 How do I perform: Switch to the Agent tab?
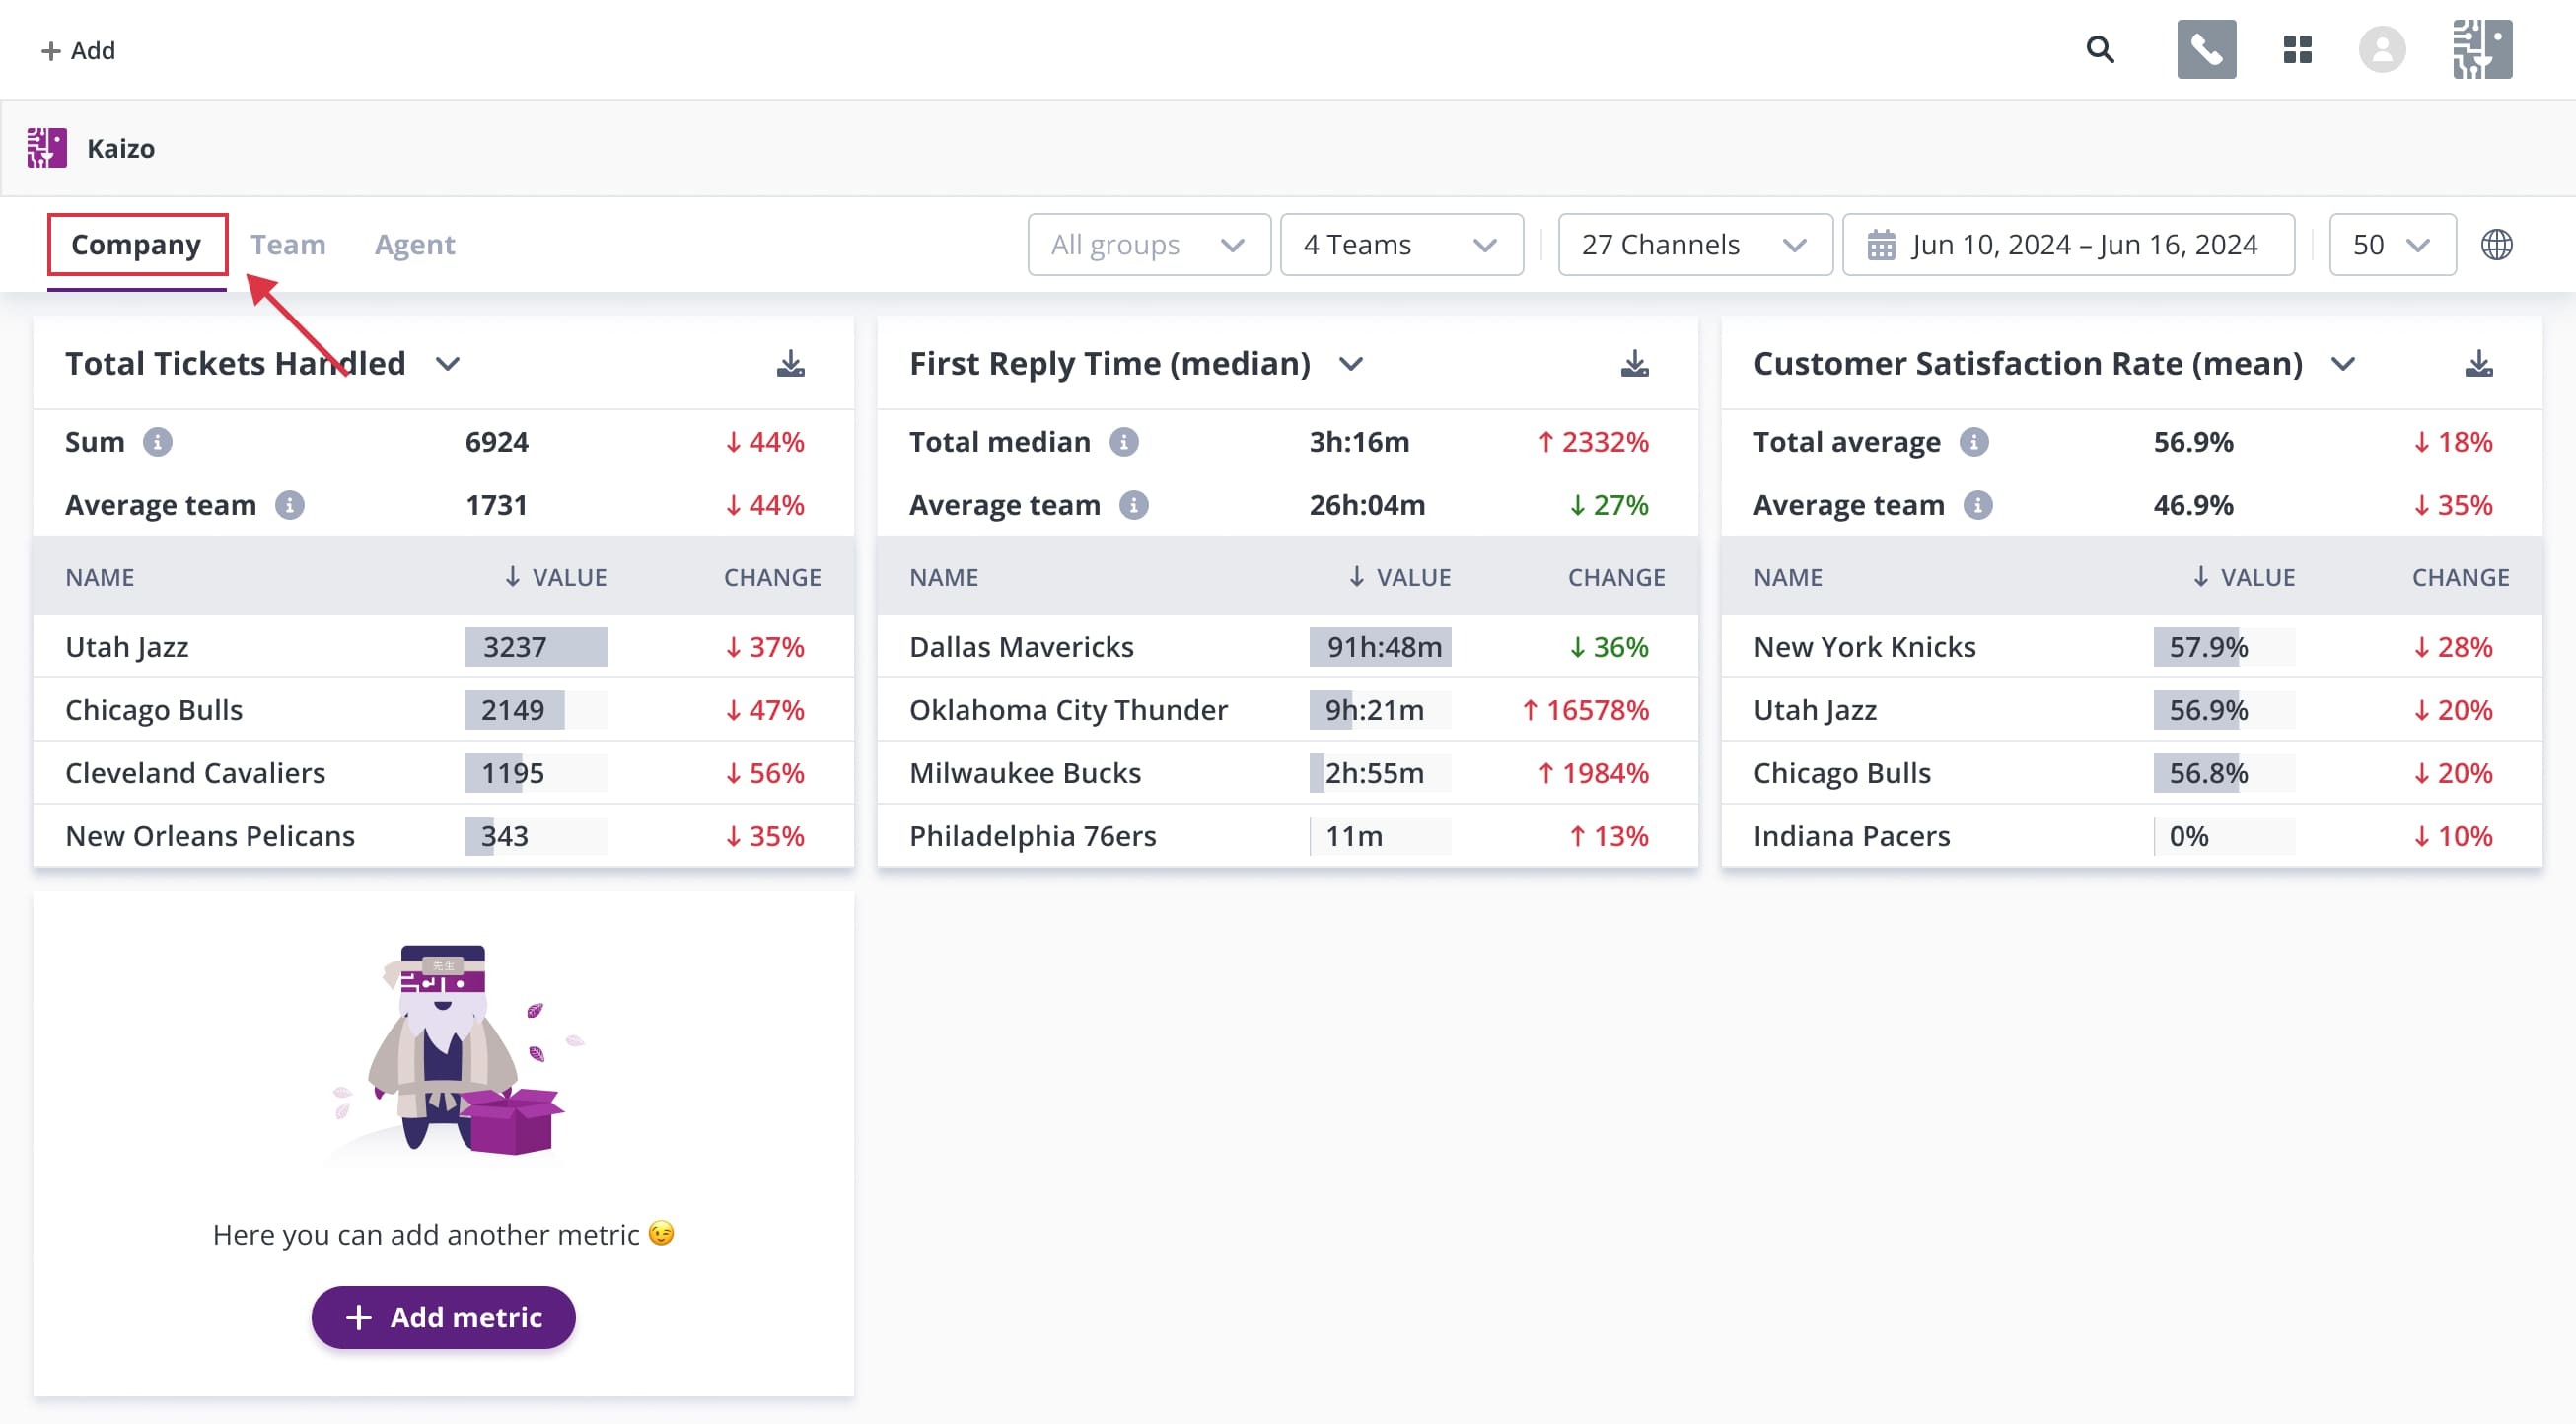click(x=414, y=244)
